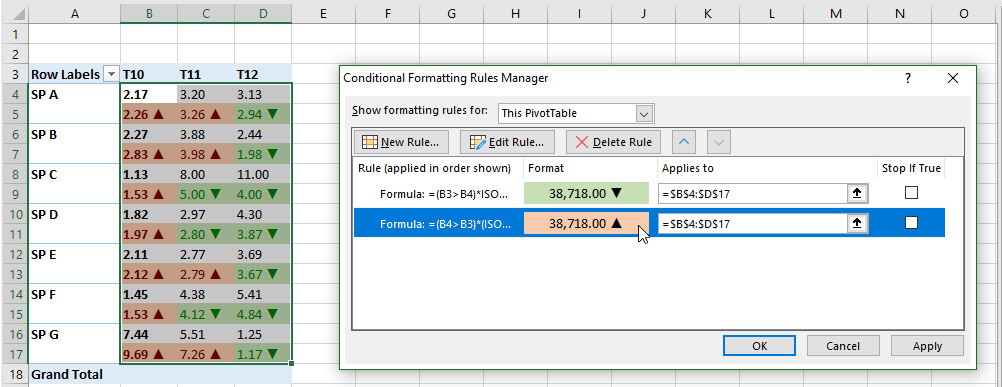Select the orange format preview swatch
This screenshot has height=387, width=1002.
click(586, 223)
